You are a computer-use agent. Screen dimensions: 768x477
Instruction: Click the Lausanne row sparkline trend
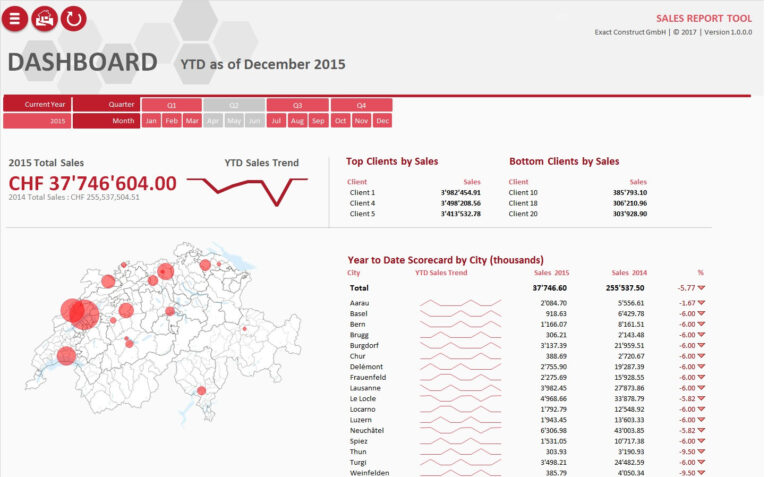pos(459,388)
